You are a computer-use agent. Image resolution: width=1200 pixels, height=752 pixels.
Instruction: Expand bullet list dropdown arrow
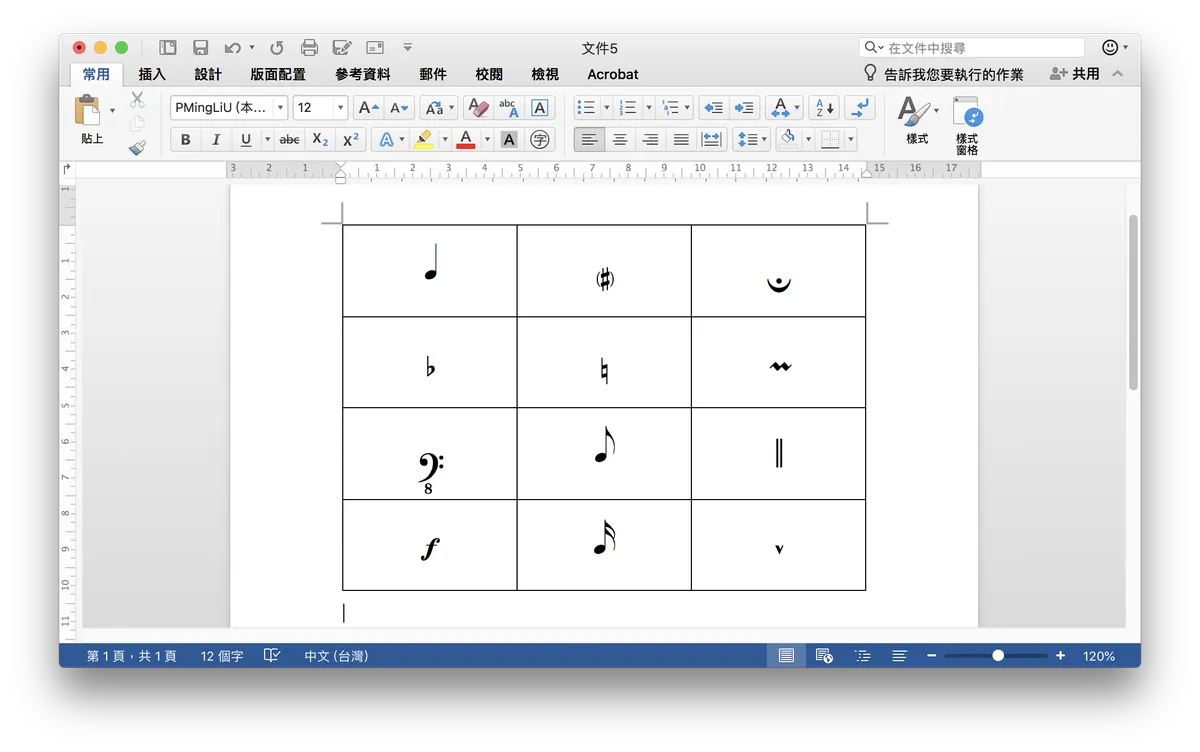pyautogui.click(x=605, y=108)
